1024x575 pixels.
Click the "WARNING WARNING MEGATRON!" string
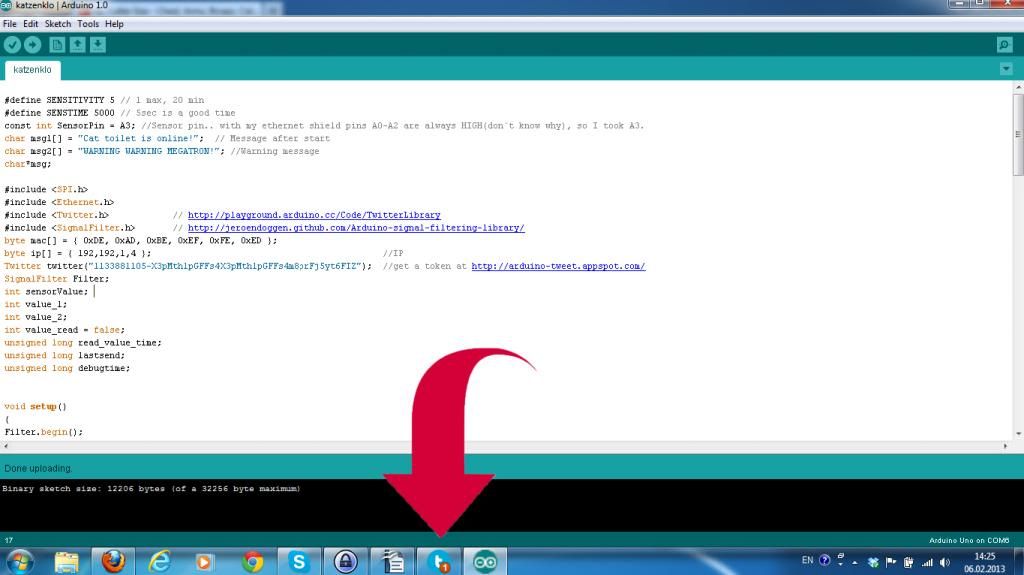(148, 151)
